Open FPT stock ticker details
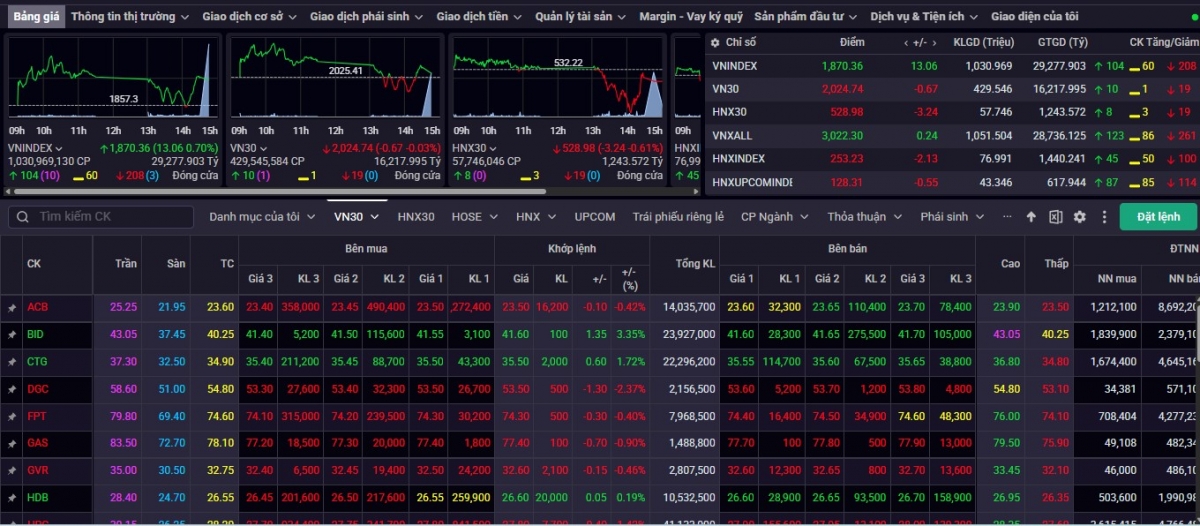 37,415
